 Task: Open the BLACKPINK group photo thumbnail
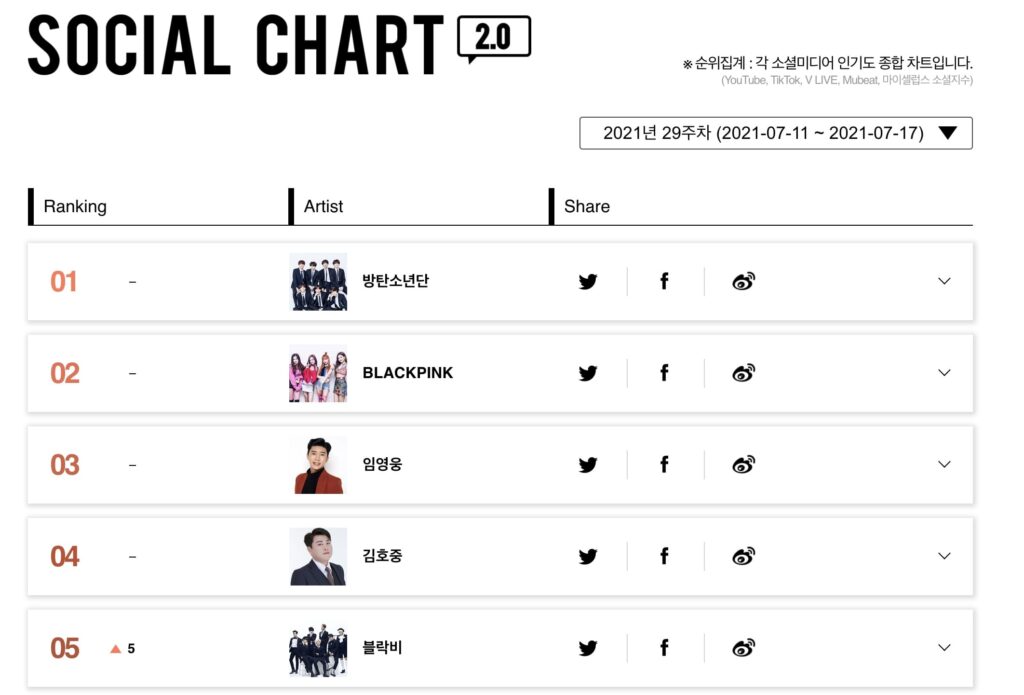(x=318, y=373)
